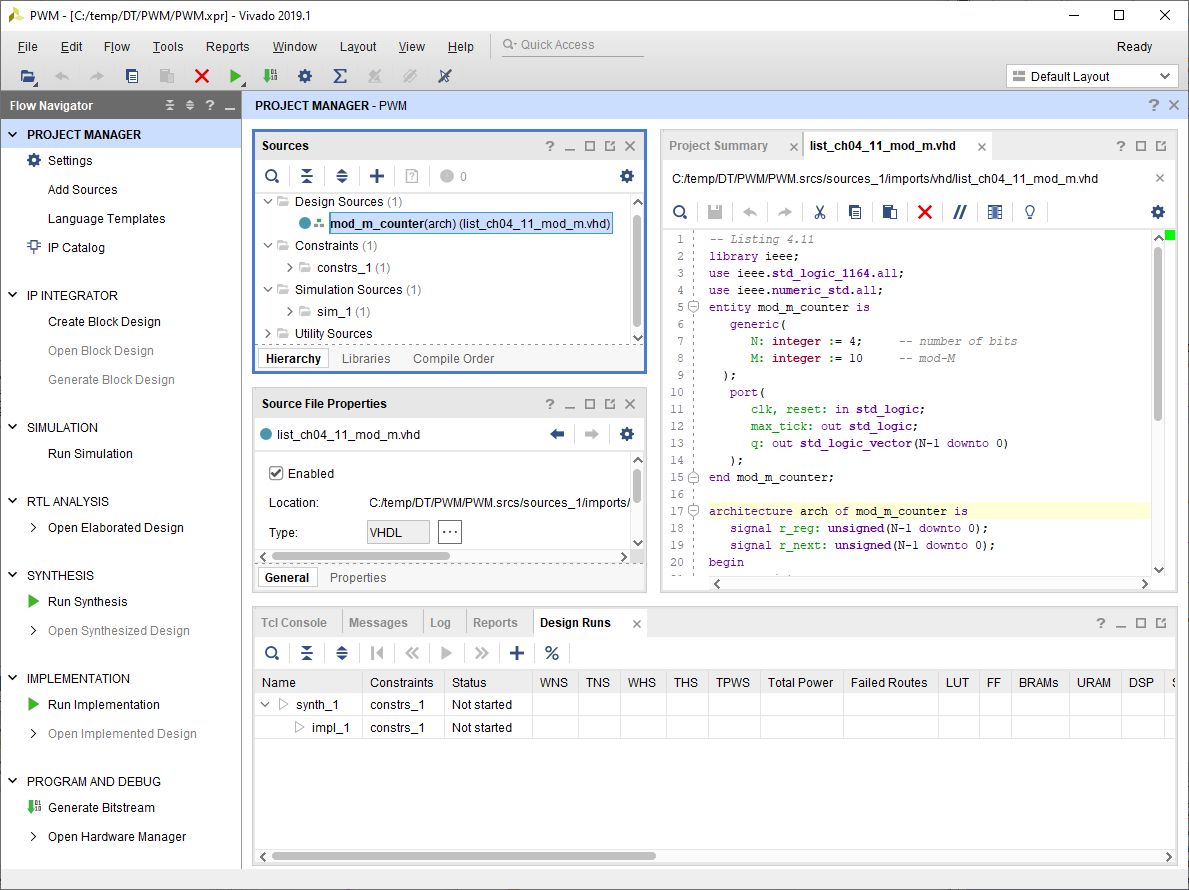The image size is (1189, 890).
Task: Click the scissors Cut icon in editor
Action: (x=819, y=212)
